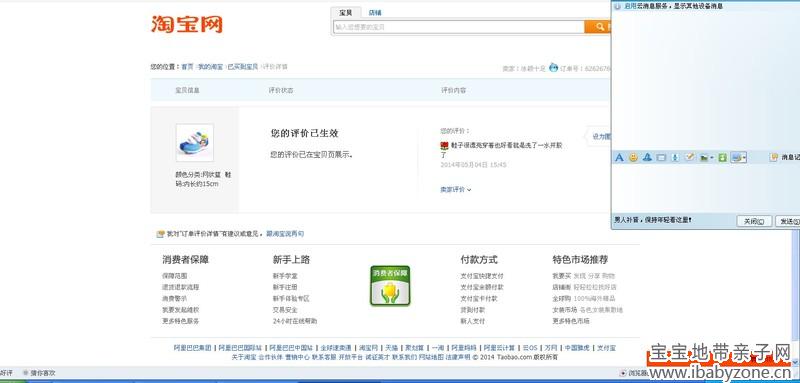
Task: Open dropdown arrow next to send-image icon
Action: (712, 158)
